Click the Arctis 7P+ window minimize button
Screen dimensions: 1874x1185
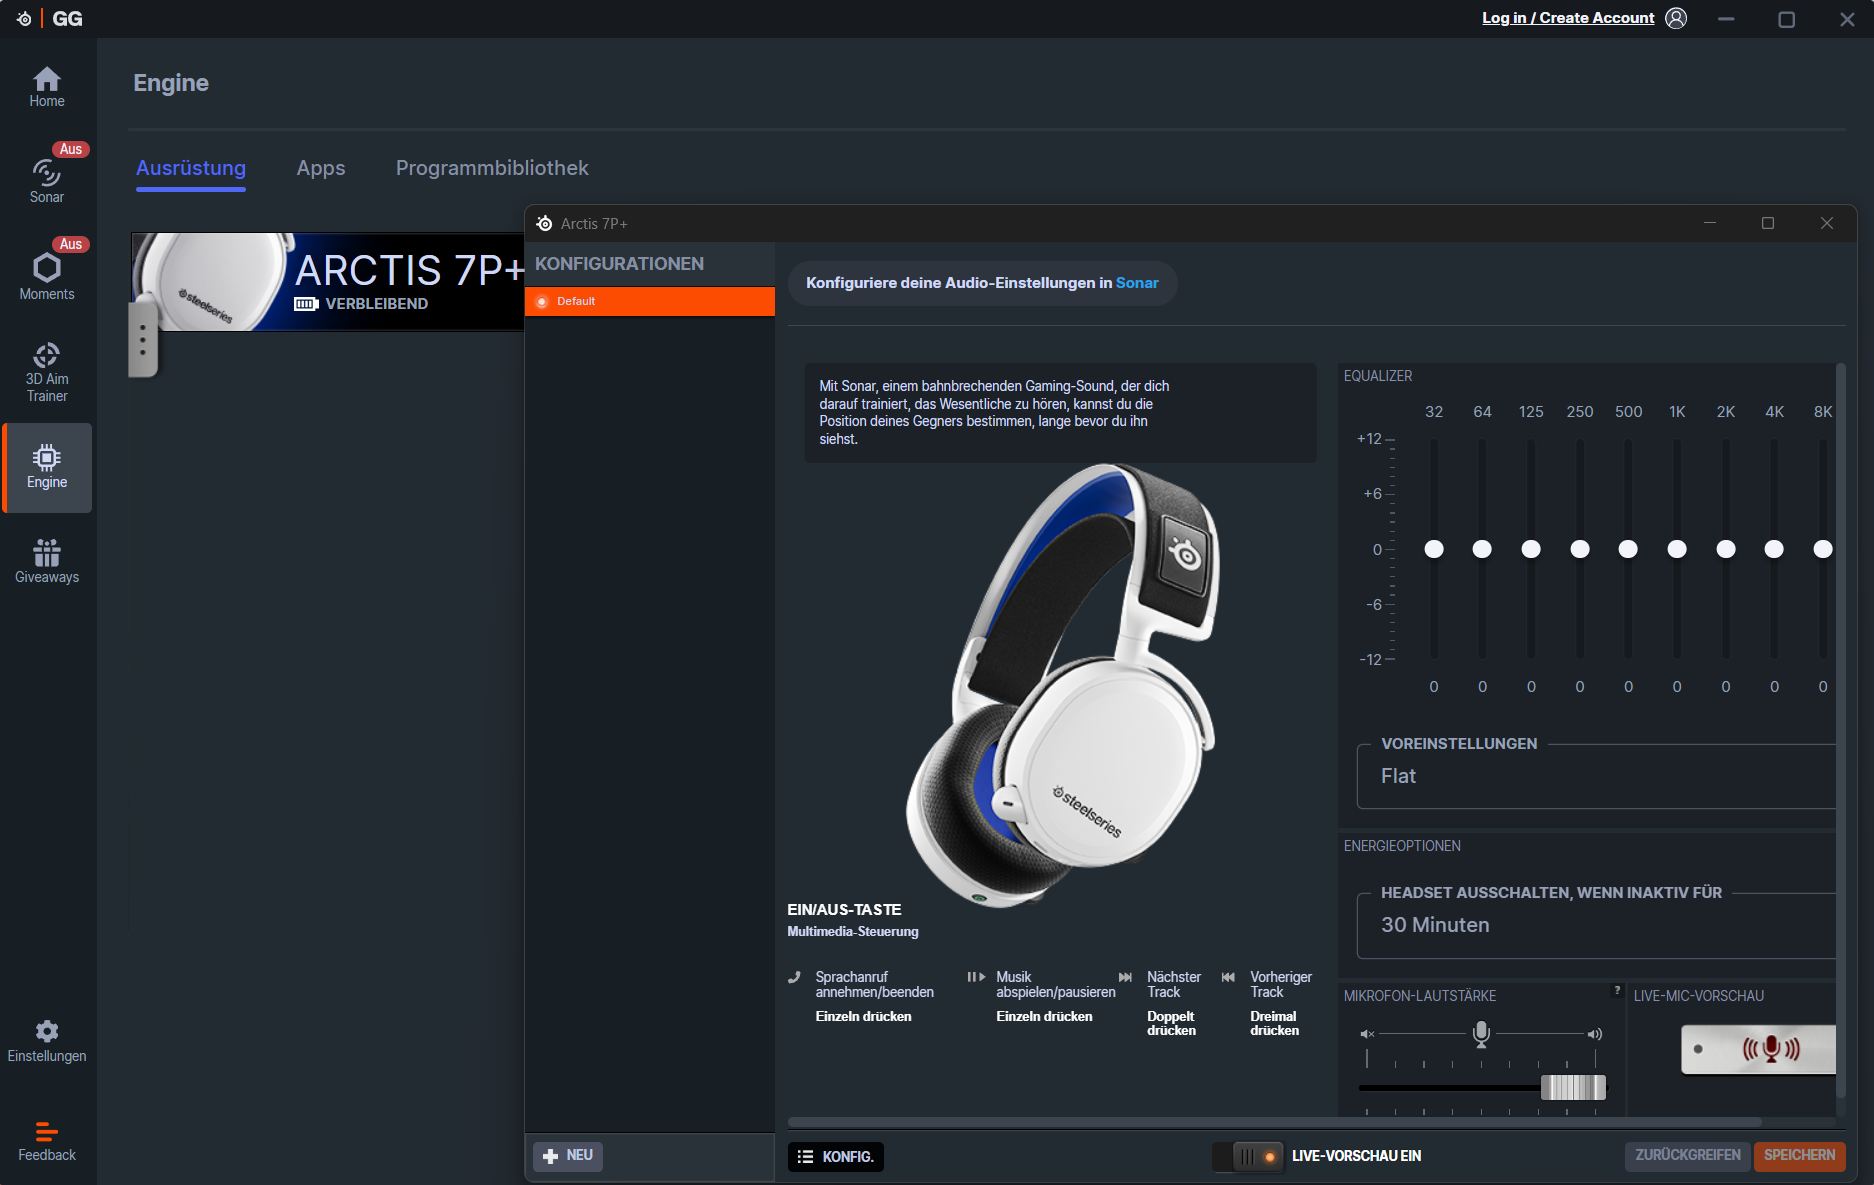[1710, 223]
